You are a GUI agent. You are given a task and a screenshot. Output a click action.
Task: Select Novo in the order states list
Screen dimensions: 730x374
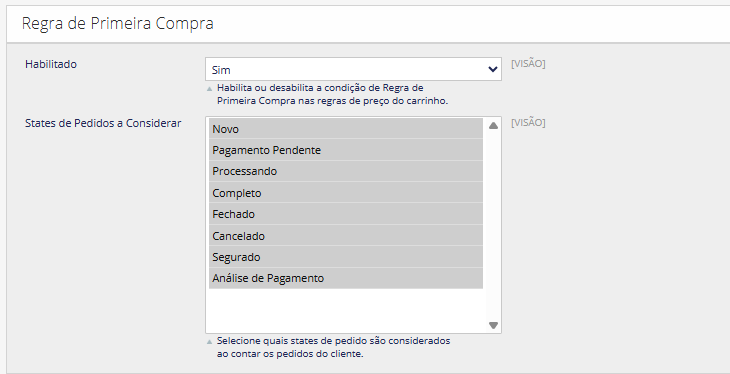[x=345, y=129]
